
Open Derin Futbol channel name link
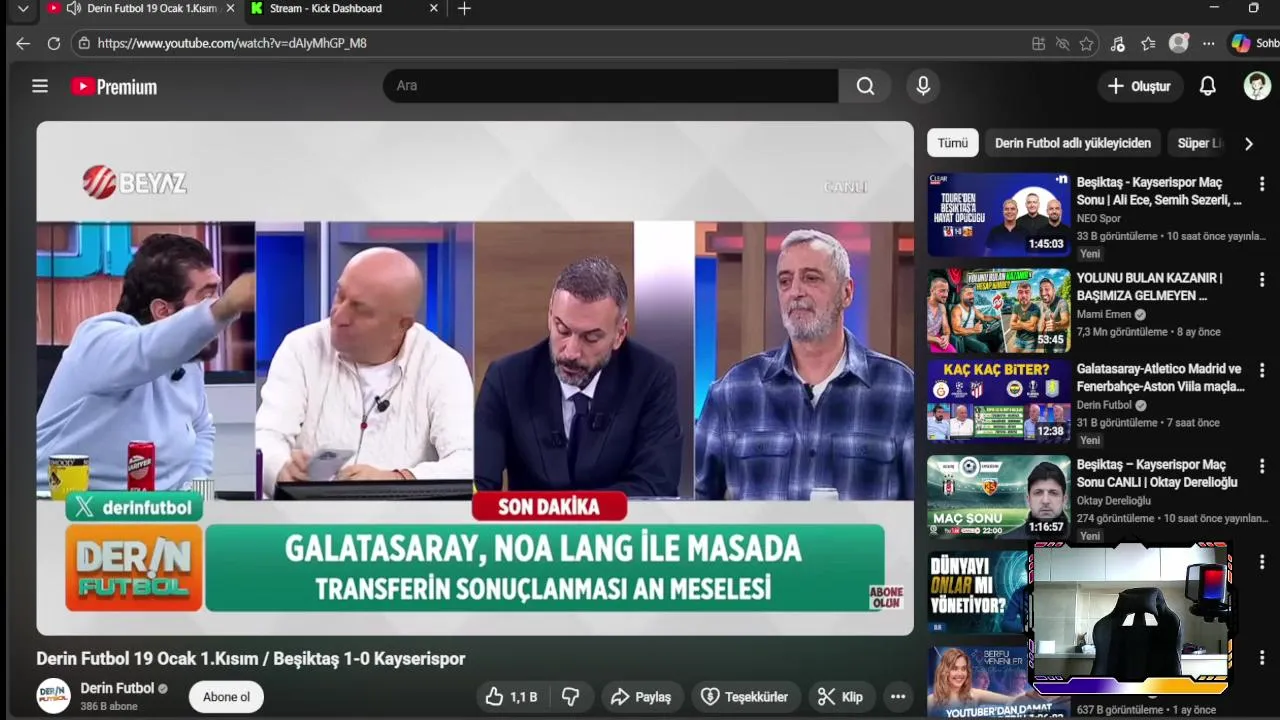click(117, 688)
